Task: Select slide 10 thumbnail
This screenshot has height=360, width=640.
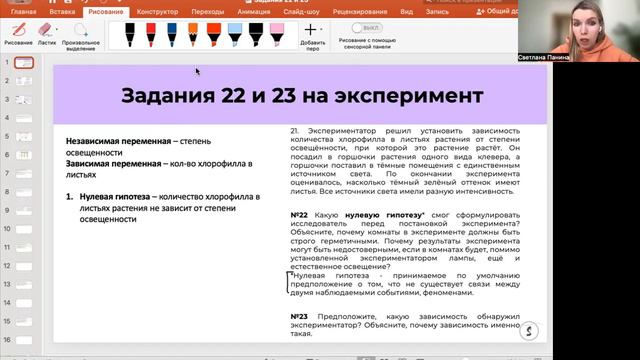Action: (x=24, y=229)
